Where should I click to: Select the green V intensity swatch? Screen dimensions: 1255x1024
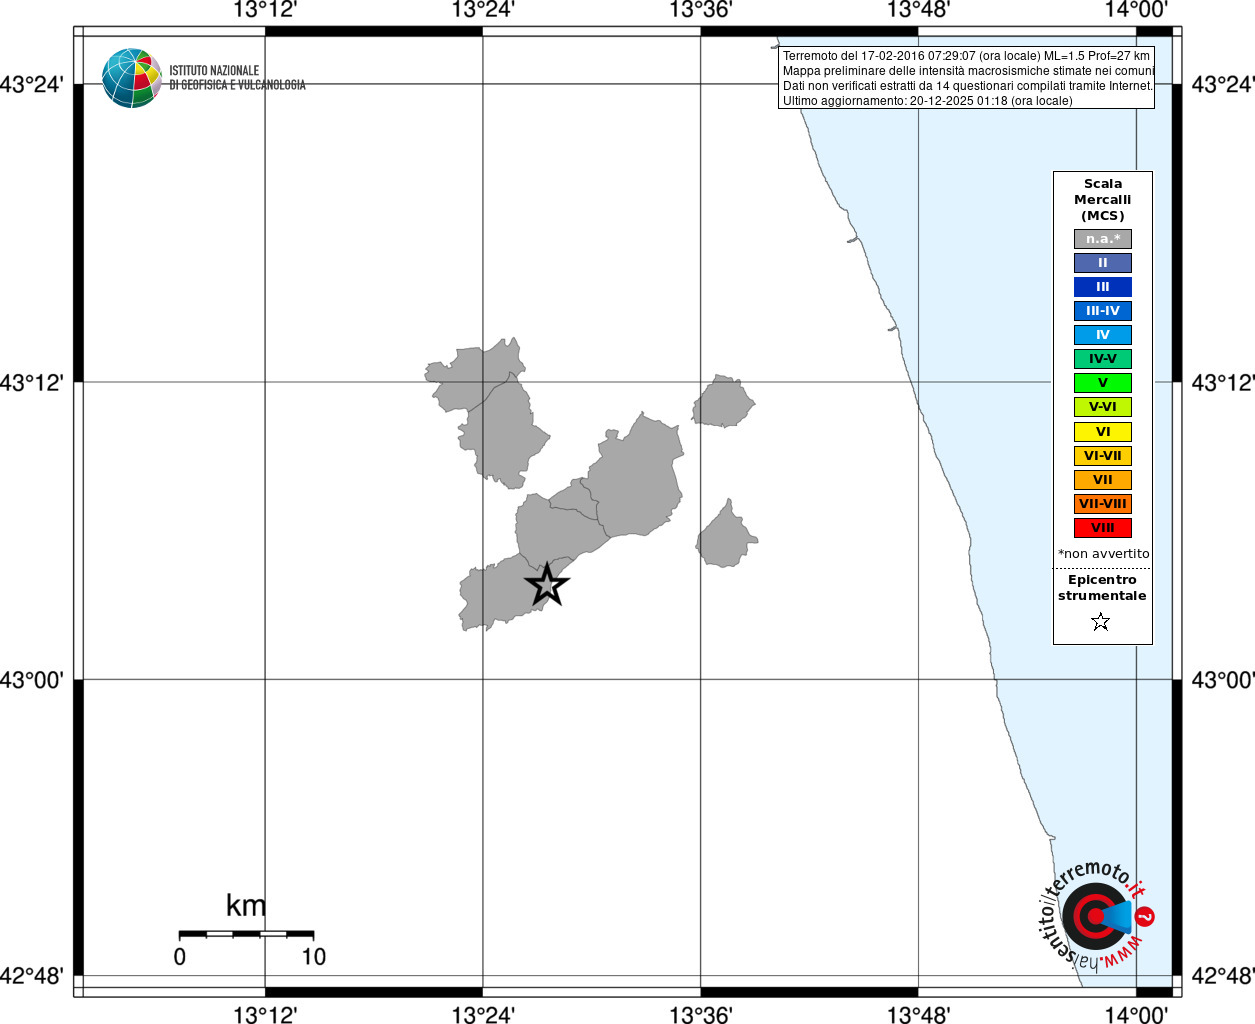(x=1103, y=383)
